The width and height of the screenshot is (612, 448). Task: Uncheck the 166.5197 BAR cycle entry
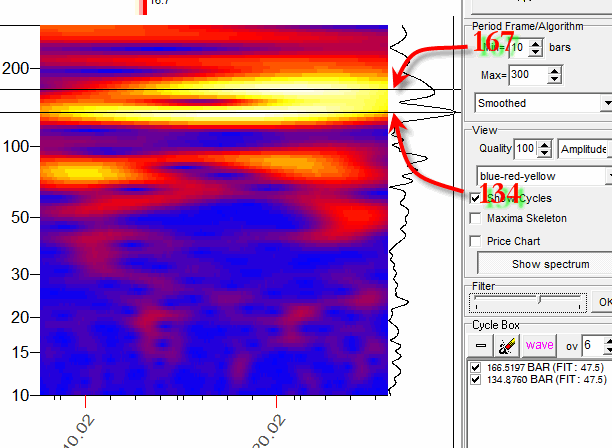click(x=475, y=367)
